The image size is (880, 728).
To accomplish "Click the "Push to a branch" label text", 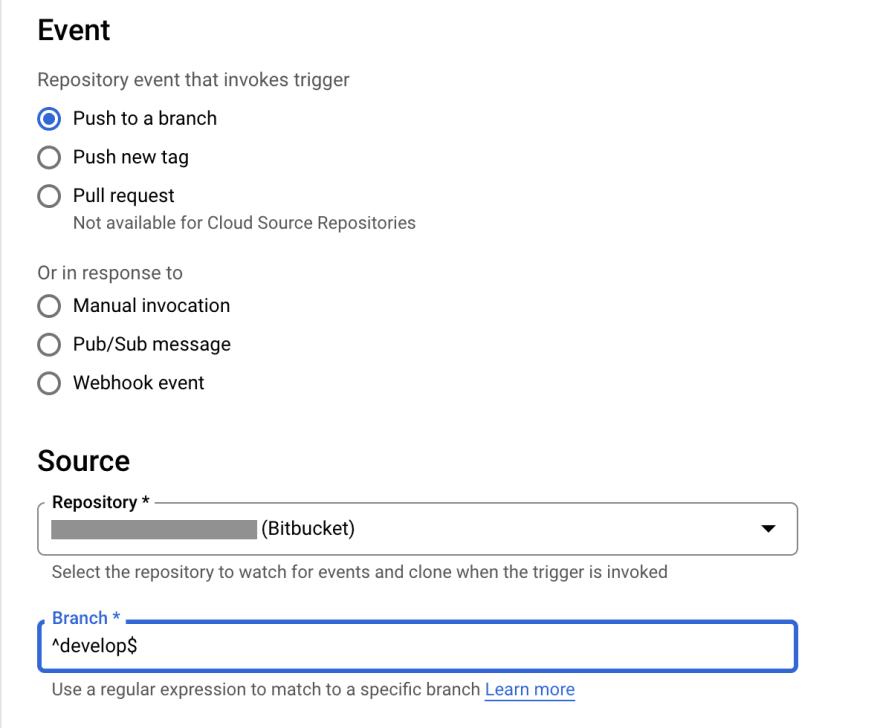I will tap(145, 118).
